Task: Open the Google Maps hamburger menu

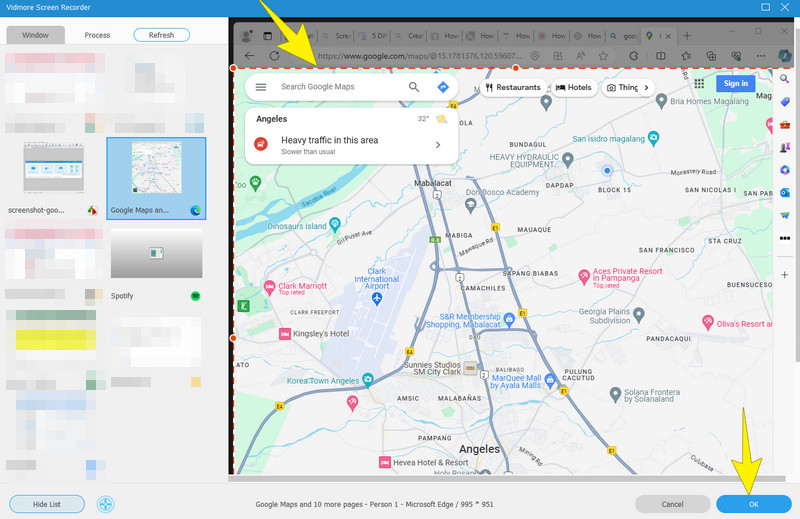Action: [x=261, y=87]
